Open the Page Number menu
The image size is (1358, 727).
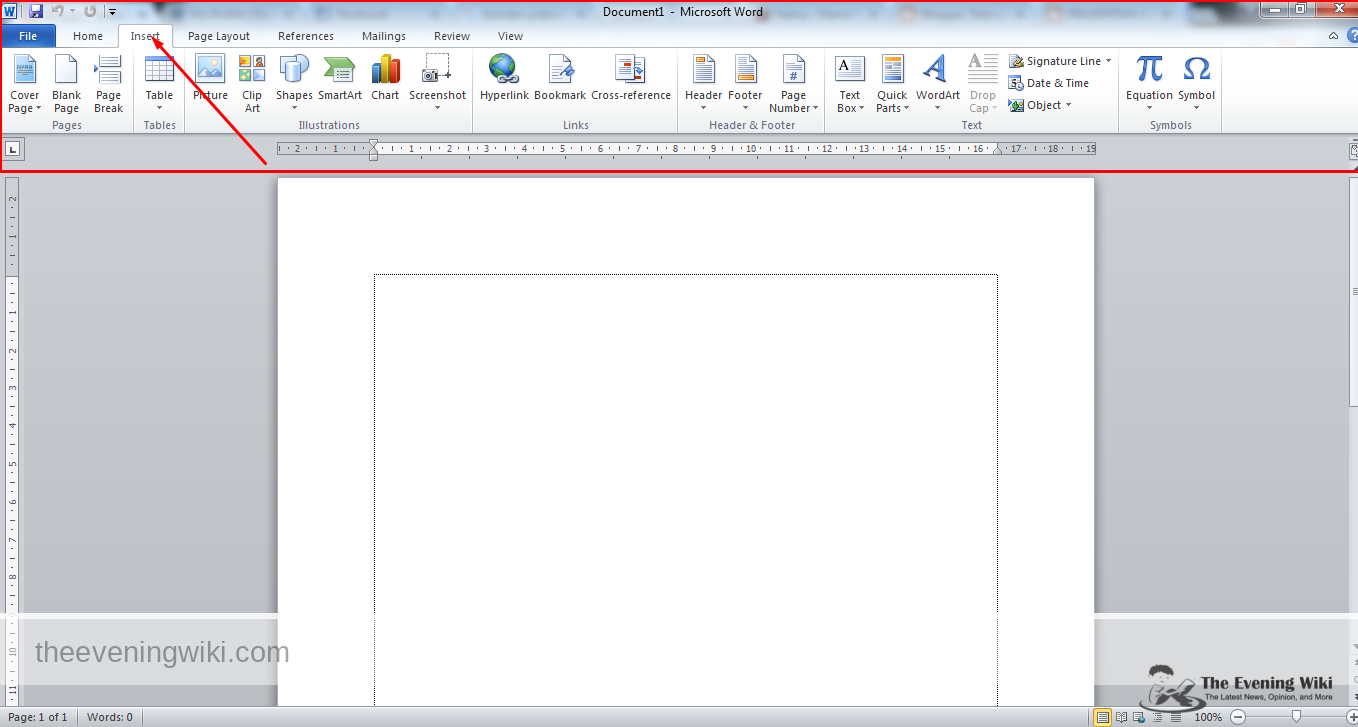click(x=793, y=84)
